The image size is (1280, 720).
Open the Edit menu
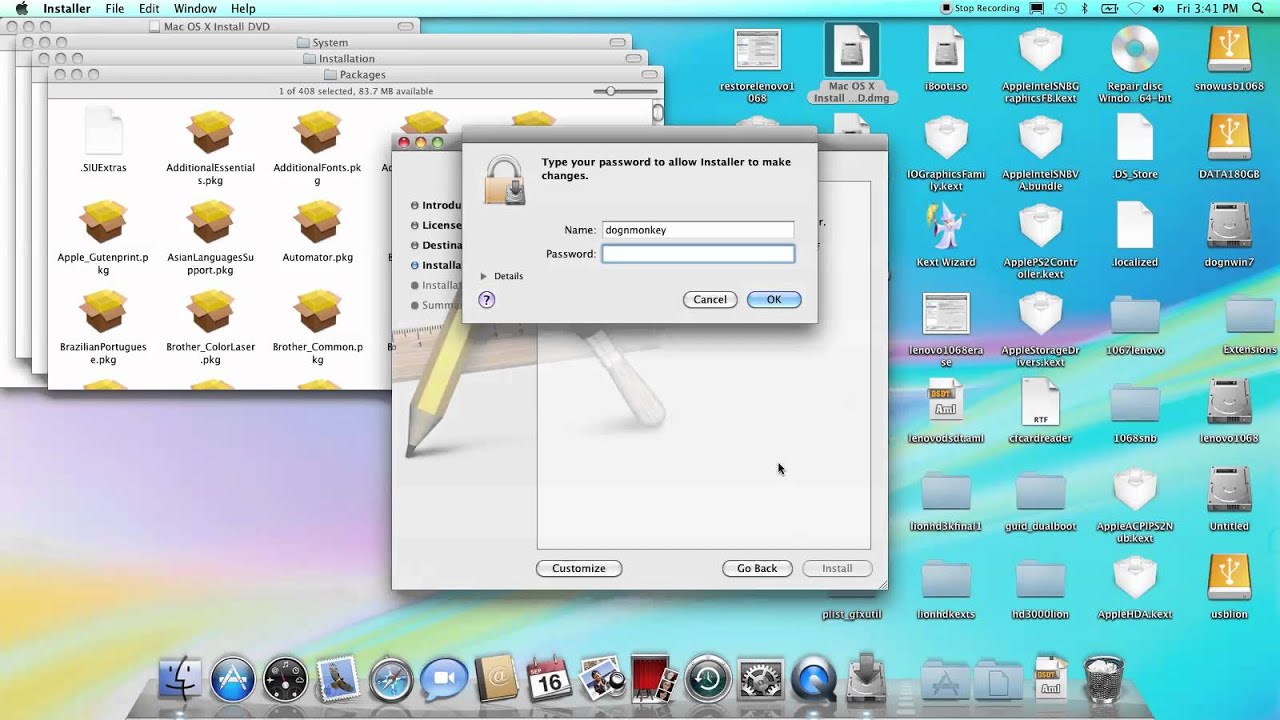[149, 8]
